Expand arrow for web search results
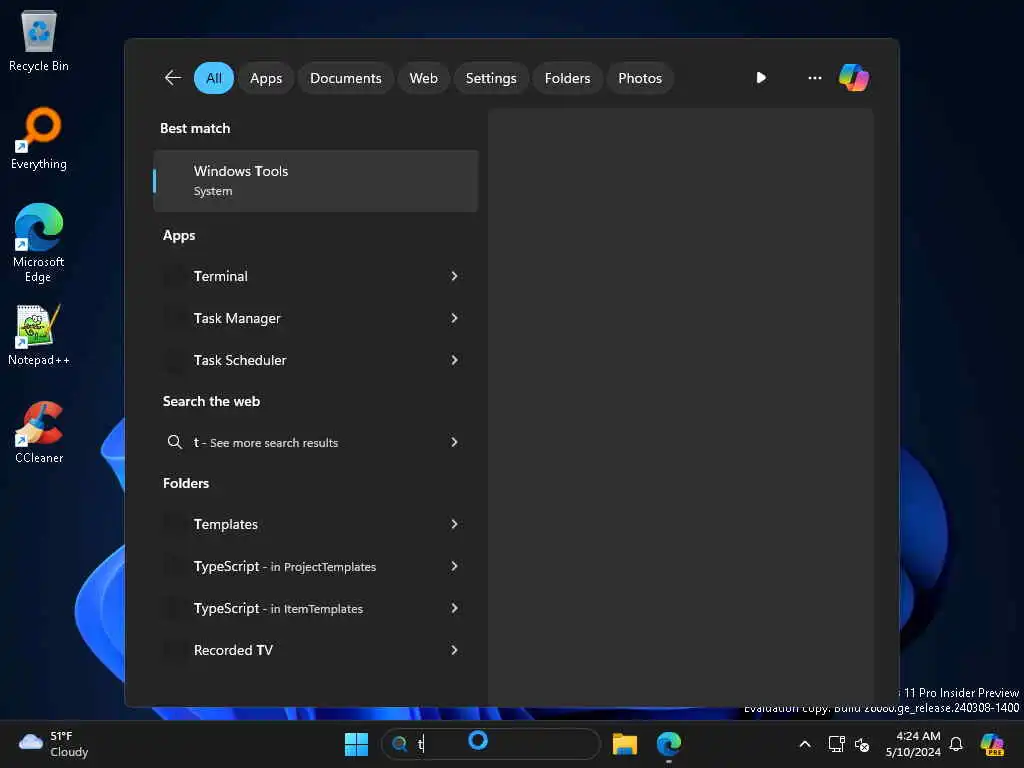The image size is (1024, 768). tap(454, 442)
